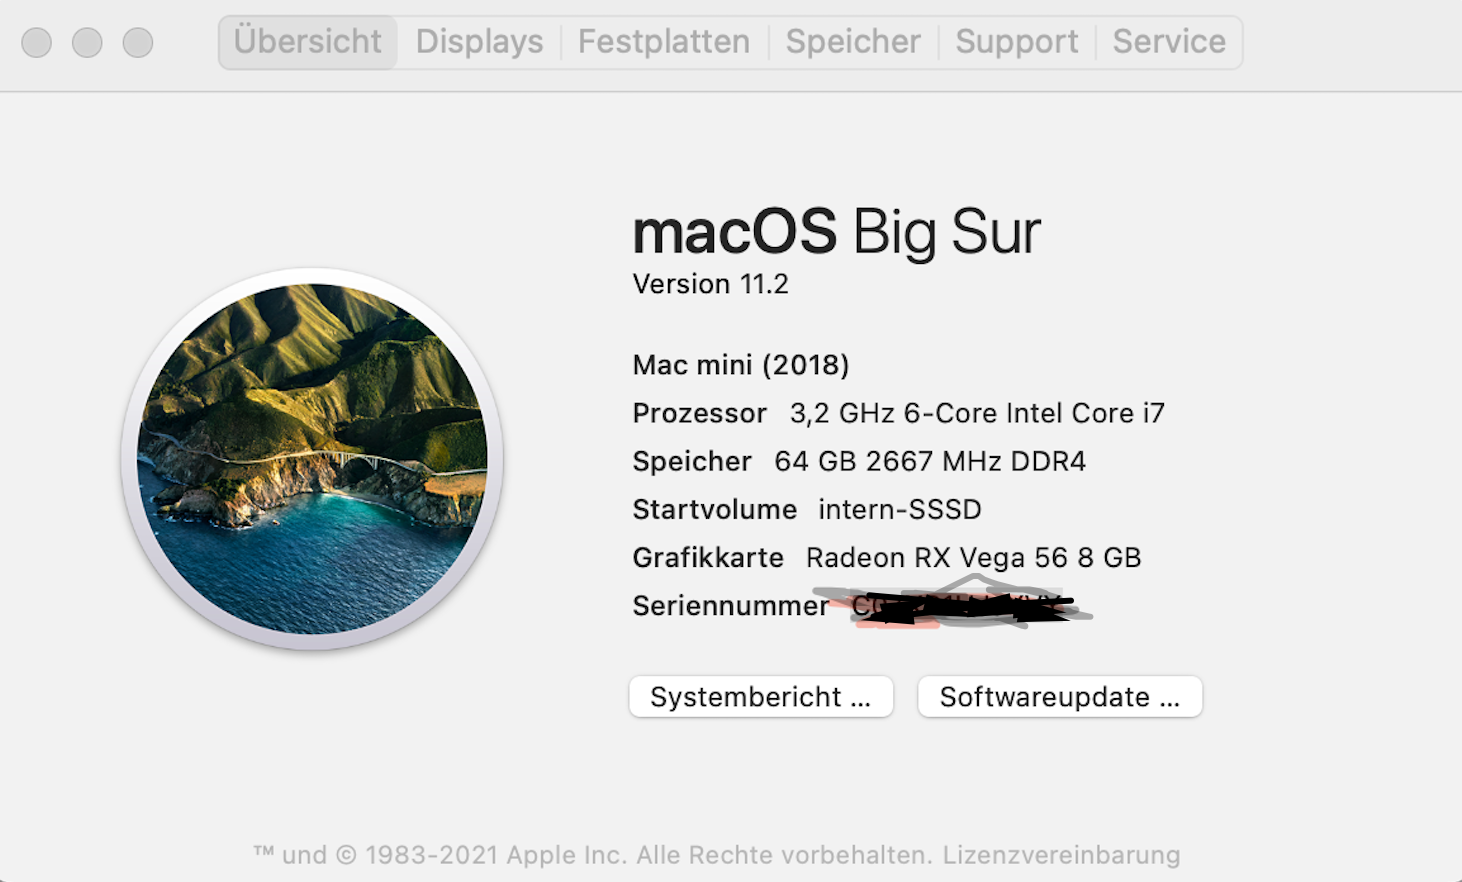Select the Festplatten tab
The width and height of the screenshot is (1462, 882).
[663, 42]
